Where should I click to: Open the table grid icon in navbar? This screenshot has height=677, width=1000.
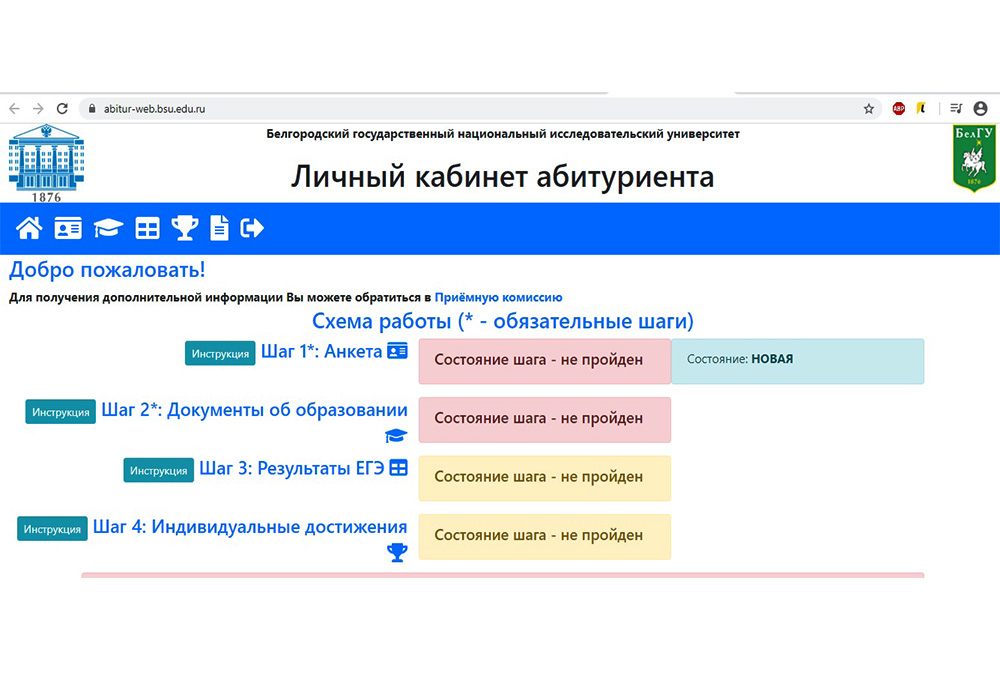click(147, 229)
